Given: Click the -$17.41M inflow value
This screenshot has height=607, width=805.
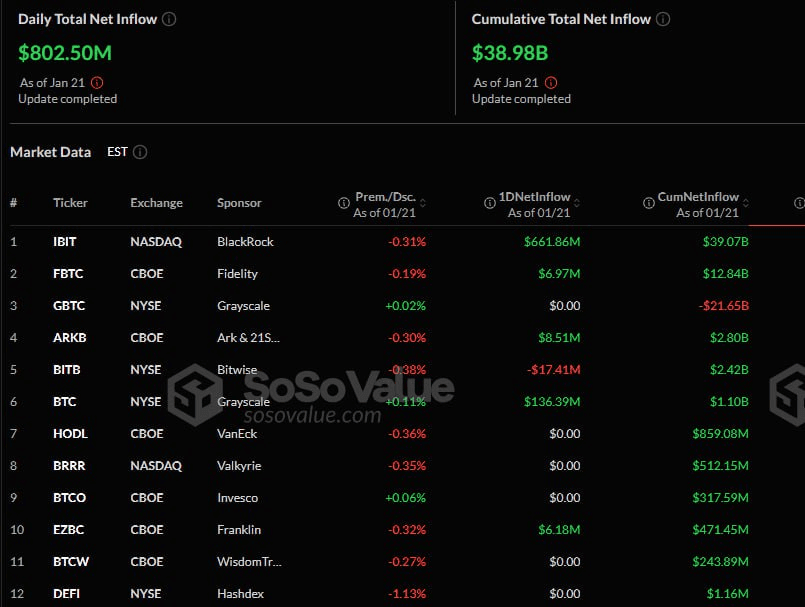Looking at the screenshot, I should (553, 370).
